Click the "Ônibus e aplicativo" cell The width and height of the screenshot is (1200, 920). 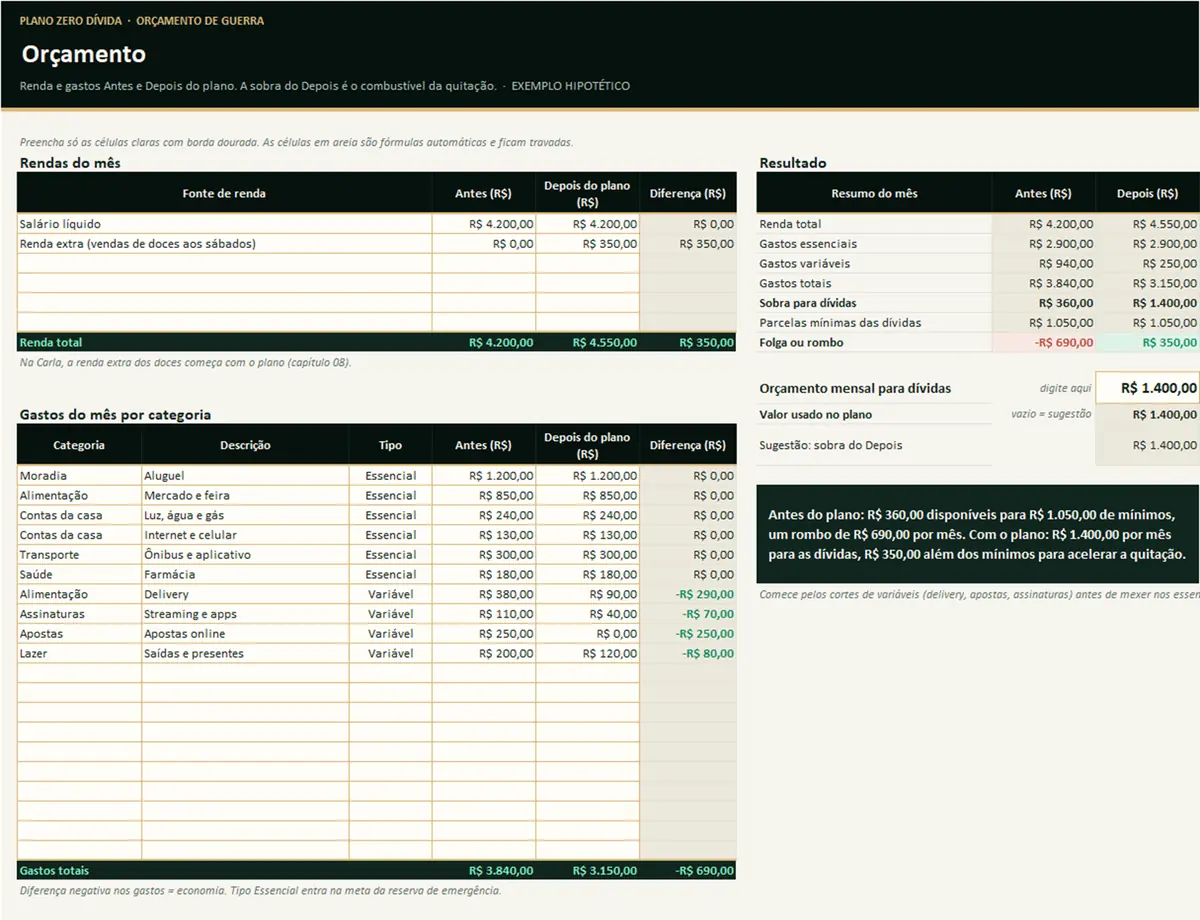(x=245, y=555)
